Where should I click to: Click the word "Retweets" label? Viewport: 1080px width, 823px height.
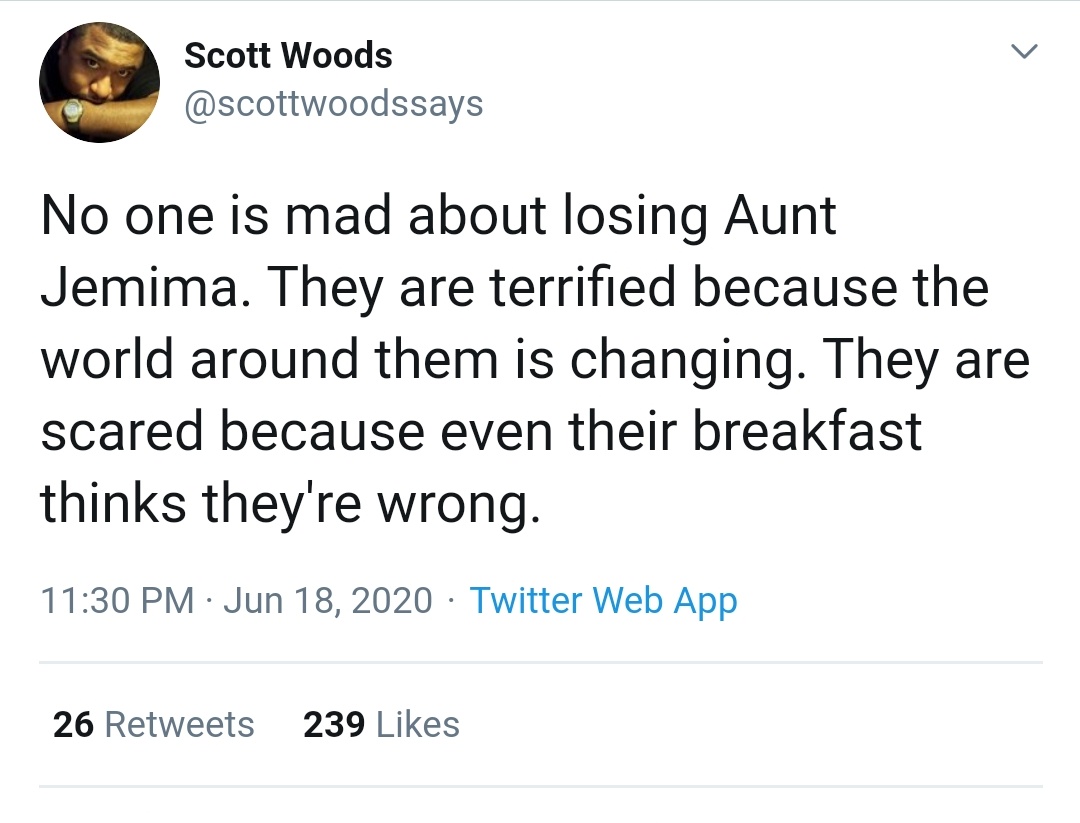pyautogui.click(x=179, y=724)
